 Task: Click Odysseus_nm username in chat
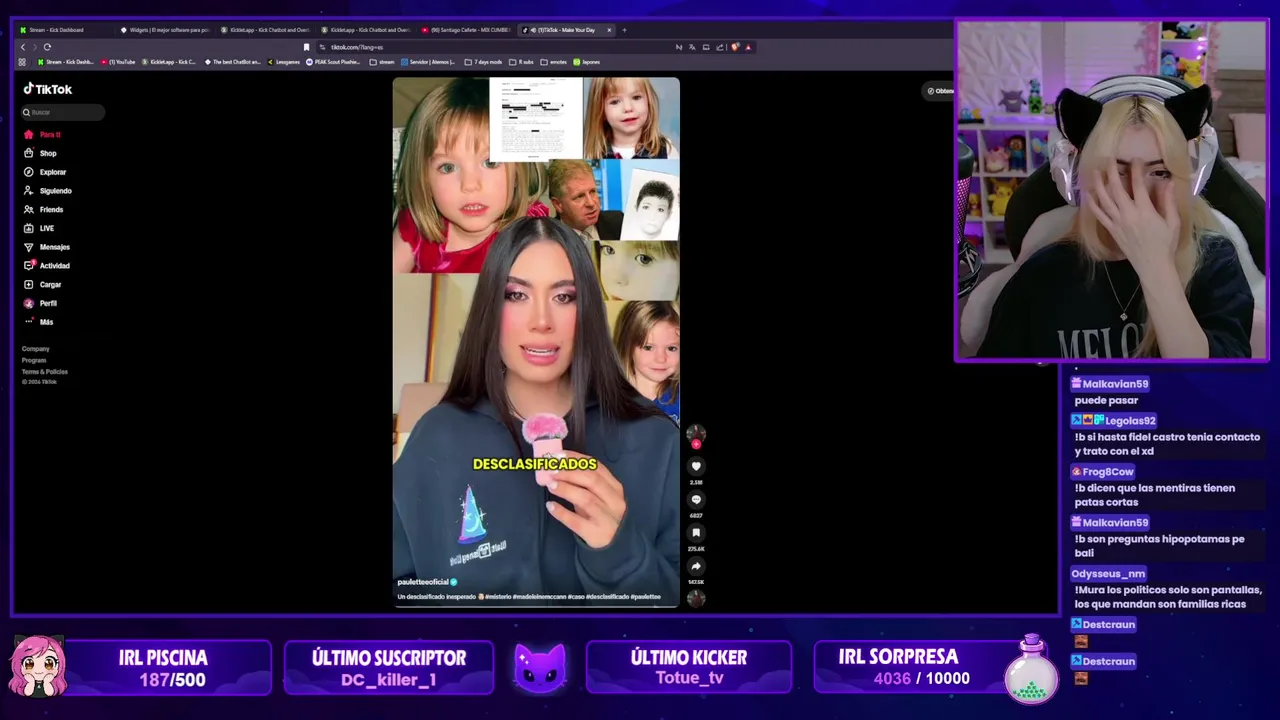coord(1108,574)
